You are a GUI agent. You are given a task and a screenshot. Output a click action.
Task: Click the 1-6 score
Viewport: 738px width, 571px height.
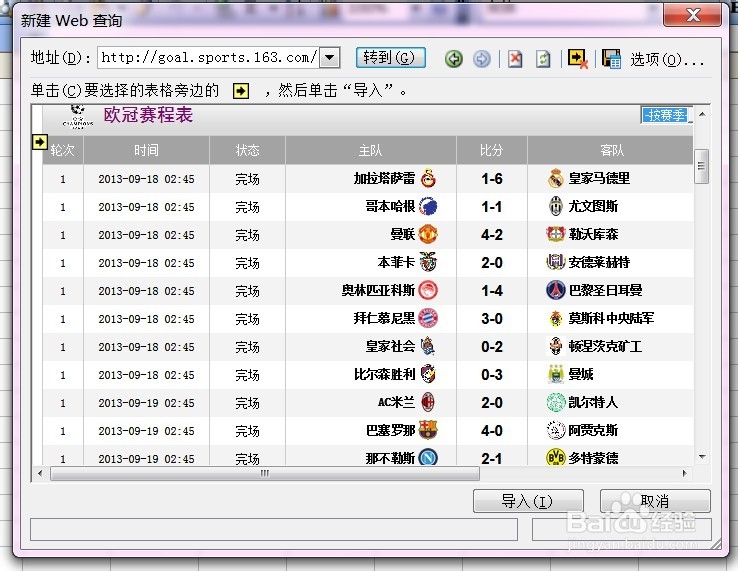(492, 179)
